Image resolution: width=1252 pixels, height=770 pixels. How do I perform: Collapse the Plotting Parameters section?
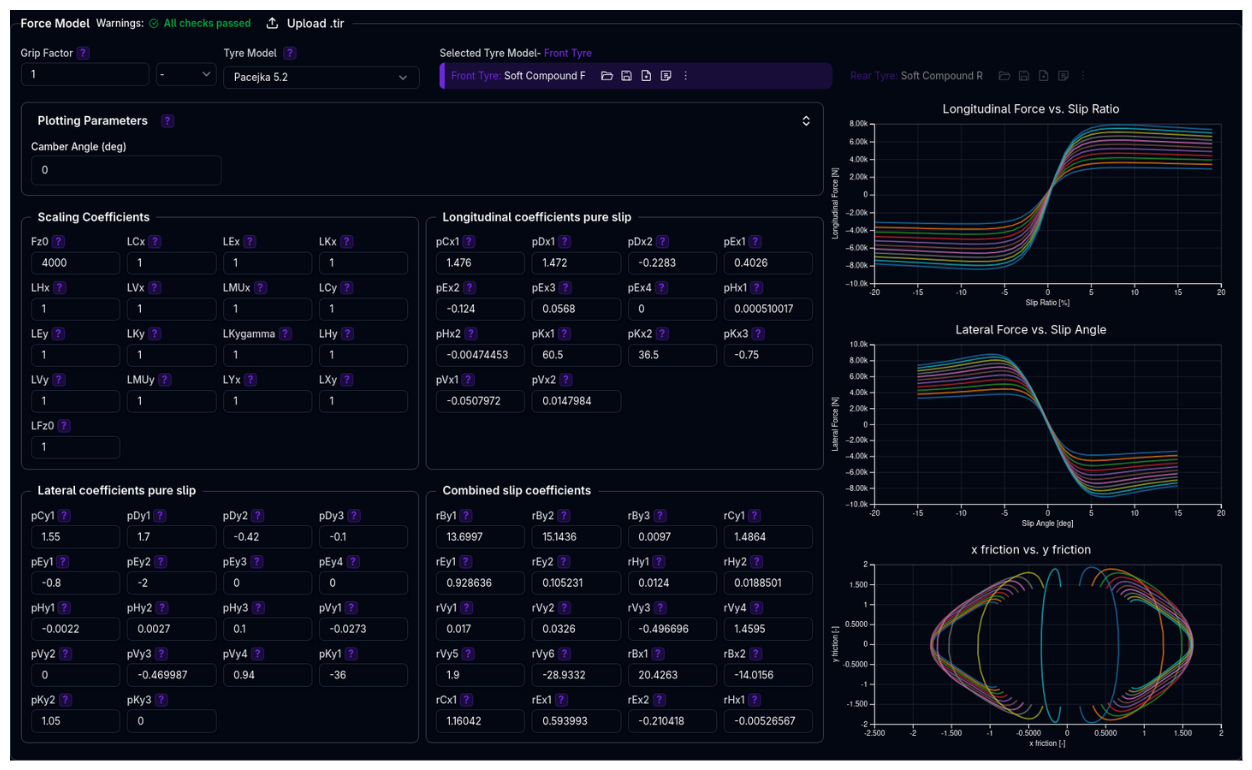(805, 121)
